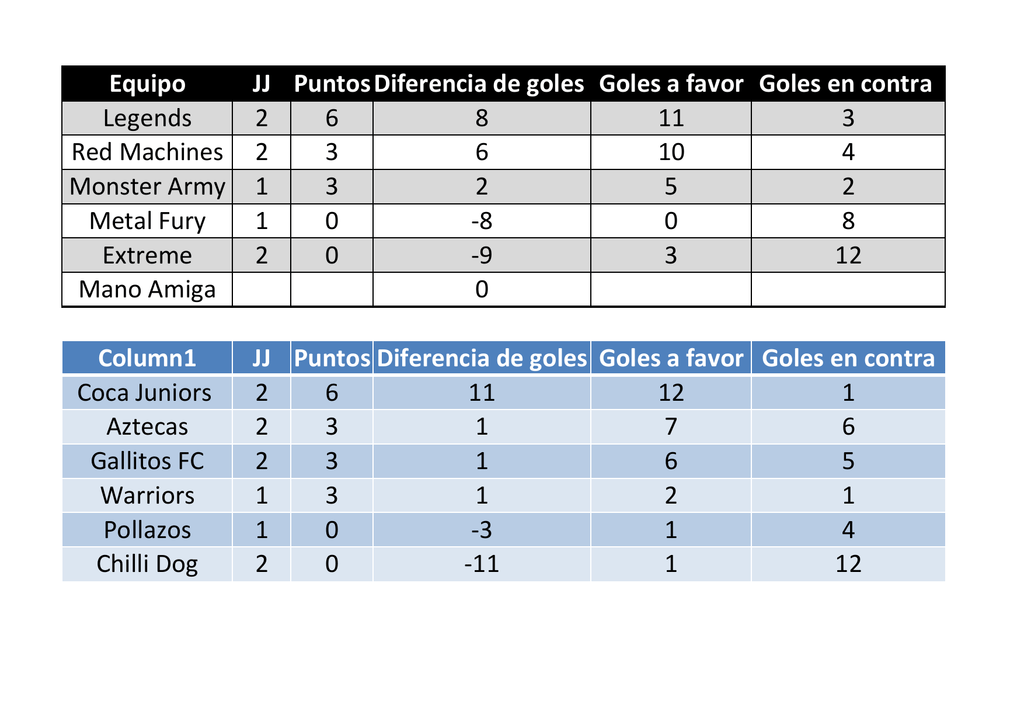This screenshot has width=1024, height=725.
Task: Click Goles en contra in black header row
Action: coord(846,84)
